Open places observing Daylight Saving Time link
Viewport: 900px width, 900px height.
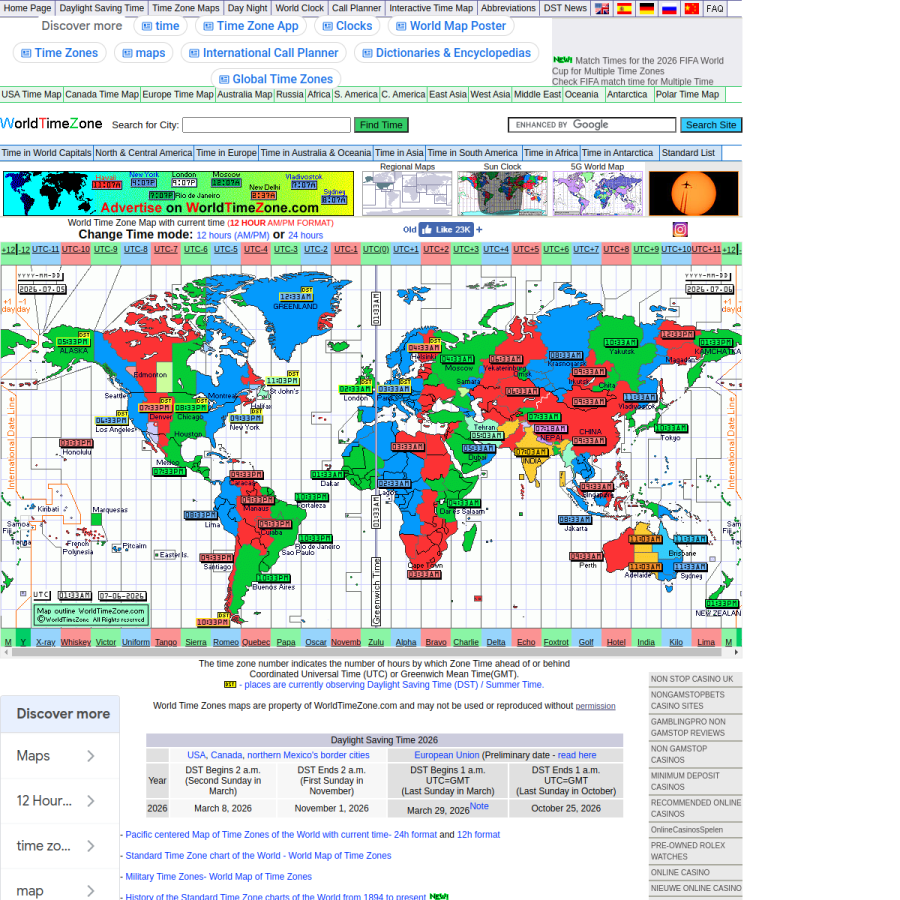tap(394, 685)
